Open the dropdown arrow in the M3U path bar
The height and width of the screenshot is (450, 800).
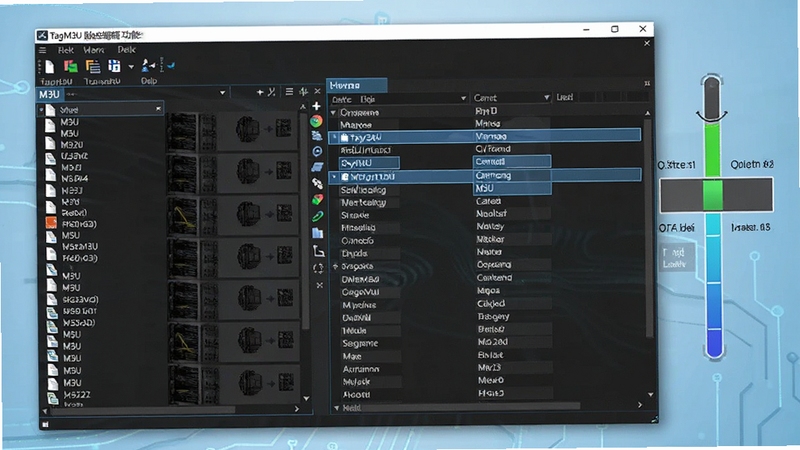[x=222, y=93]
